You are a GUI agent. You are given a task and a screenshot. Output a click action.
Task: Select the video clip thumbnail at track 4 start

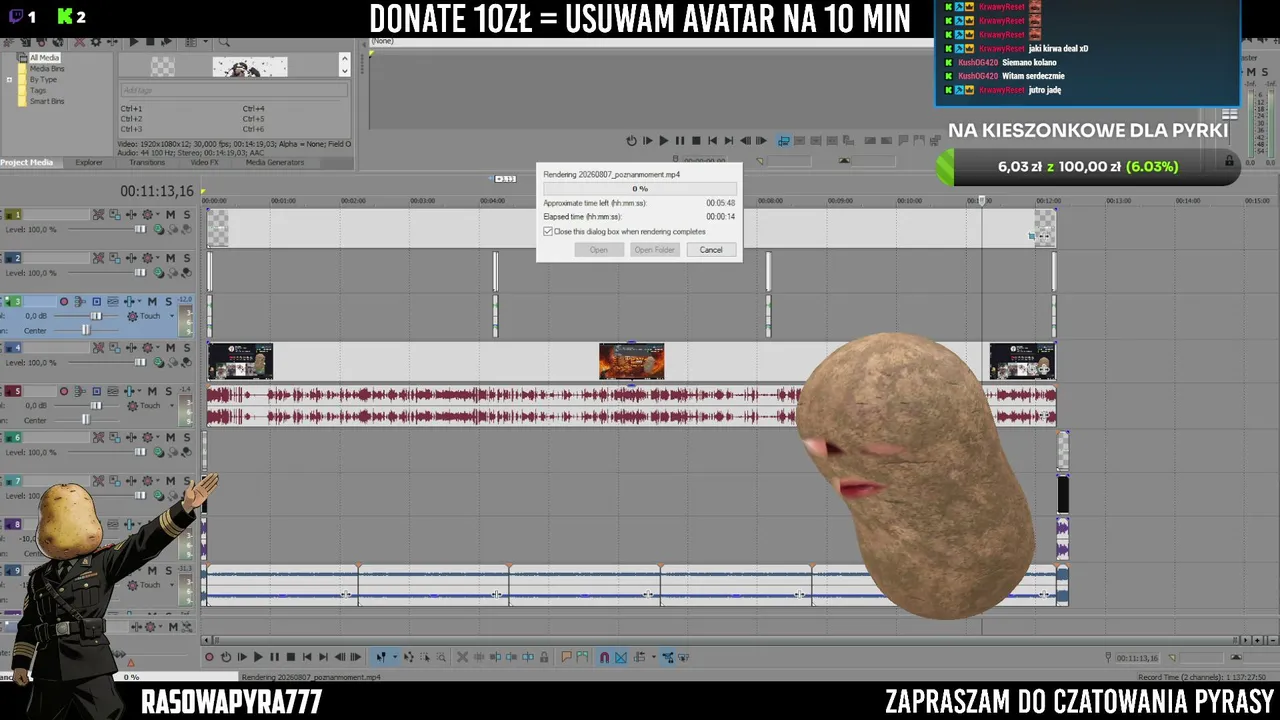[240, 361]
